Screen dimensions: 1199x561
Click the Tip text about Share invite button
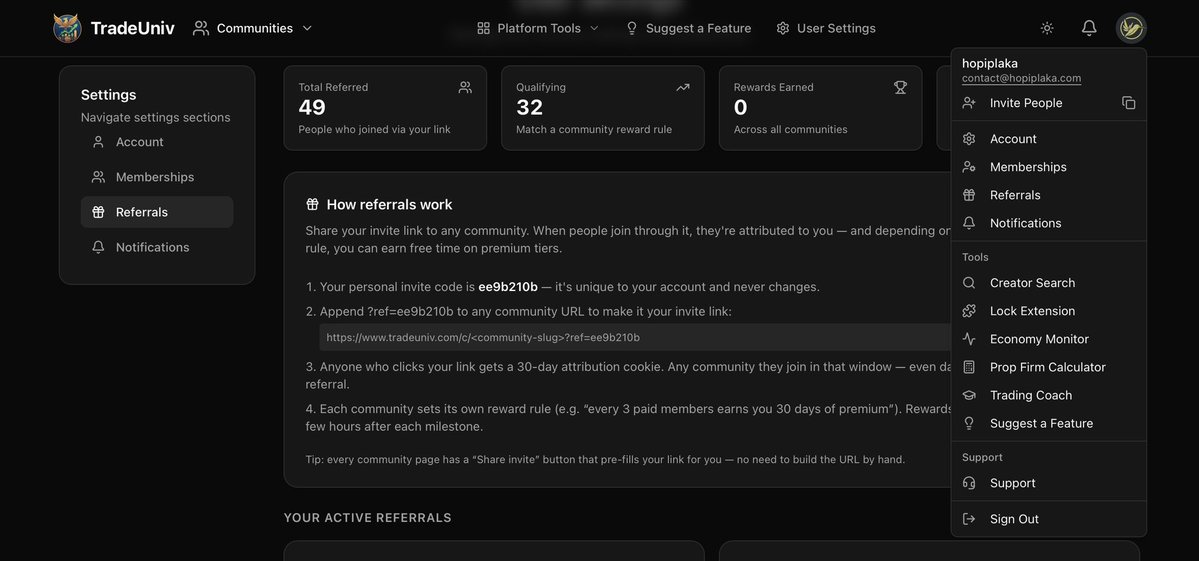605,460
